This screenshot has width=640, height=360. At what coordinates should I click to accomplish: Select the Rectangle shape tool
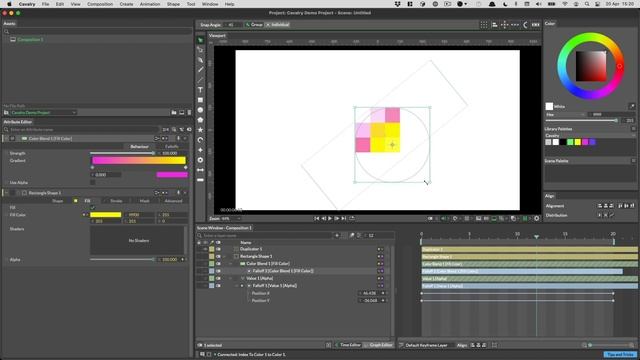tap(200, 100)
